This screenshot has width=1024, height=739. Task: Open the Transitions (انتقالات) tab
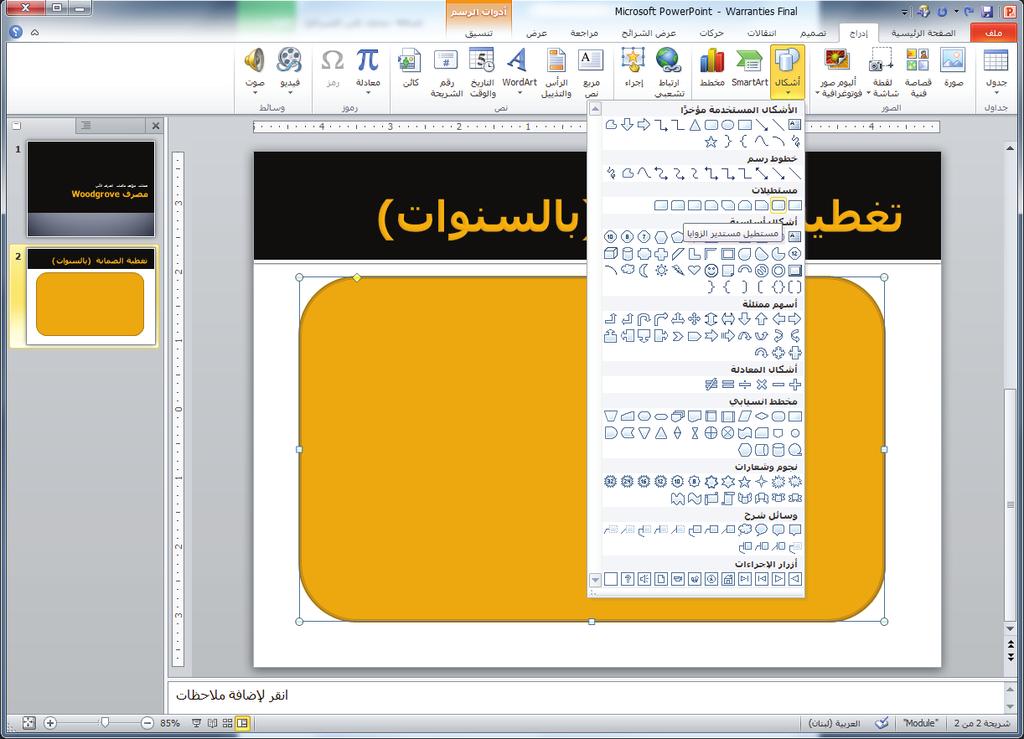pyautogui.click(x=761, y=33)
